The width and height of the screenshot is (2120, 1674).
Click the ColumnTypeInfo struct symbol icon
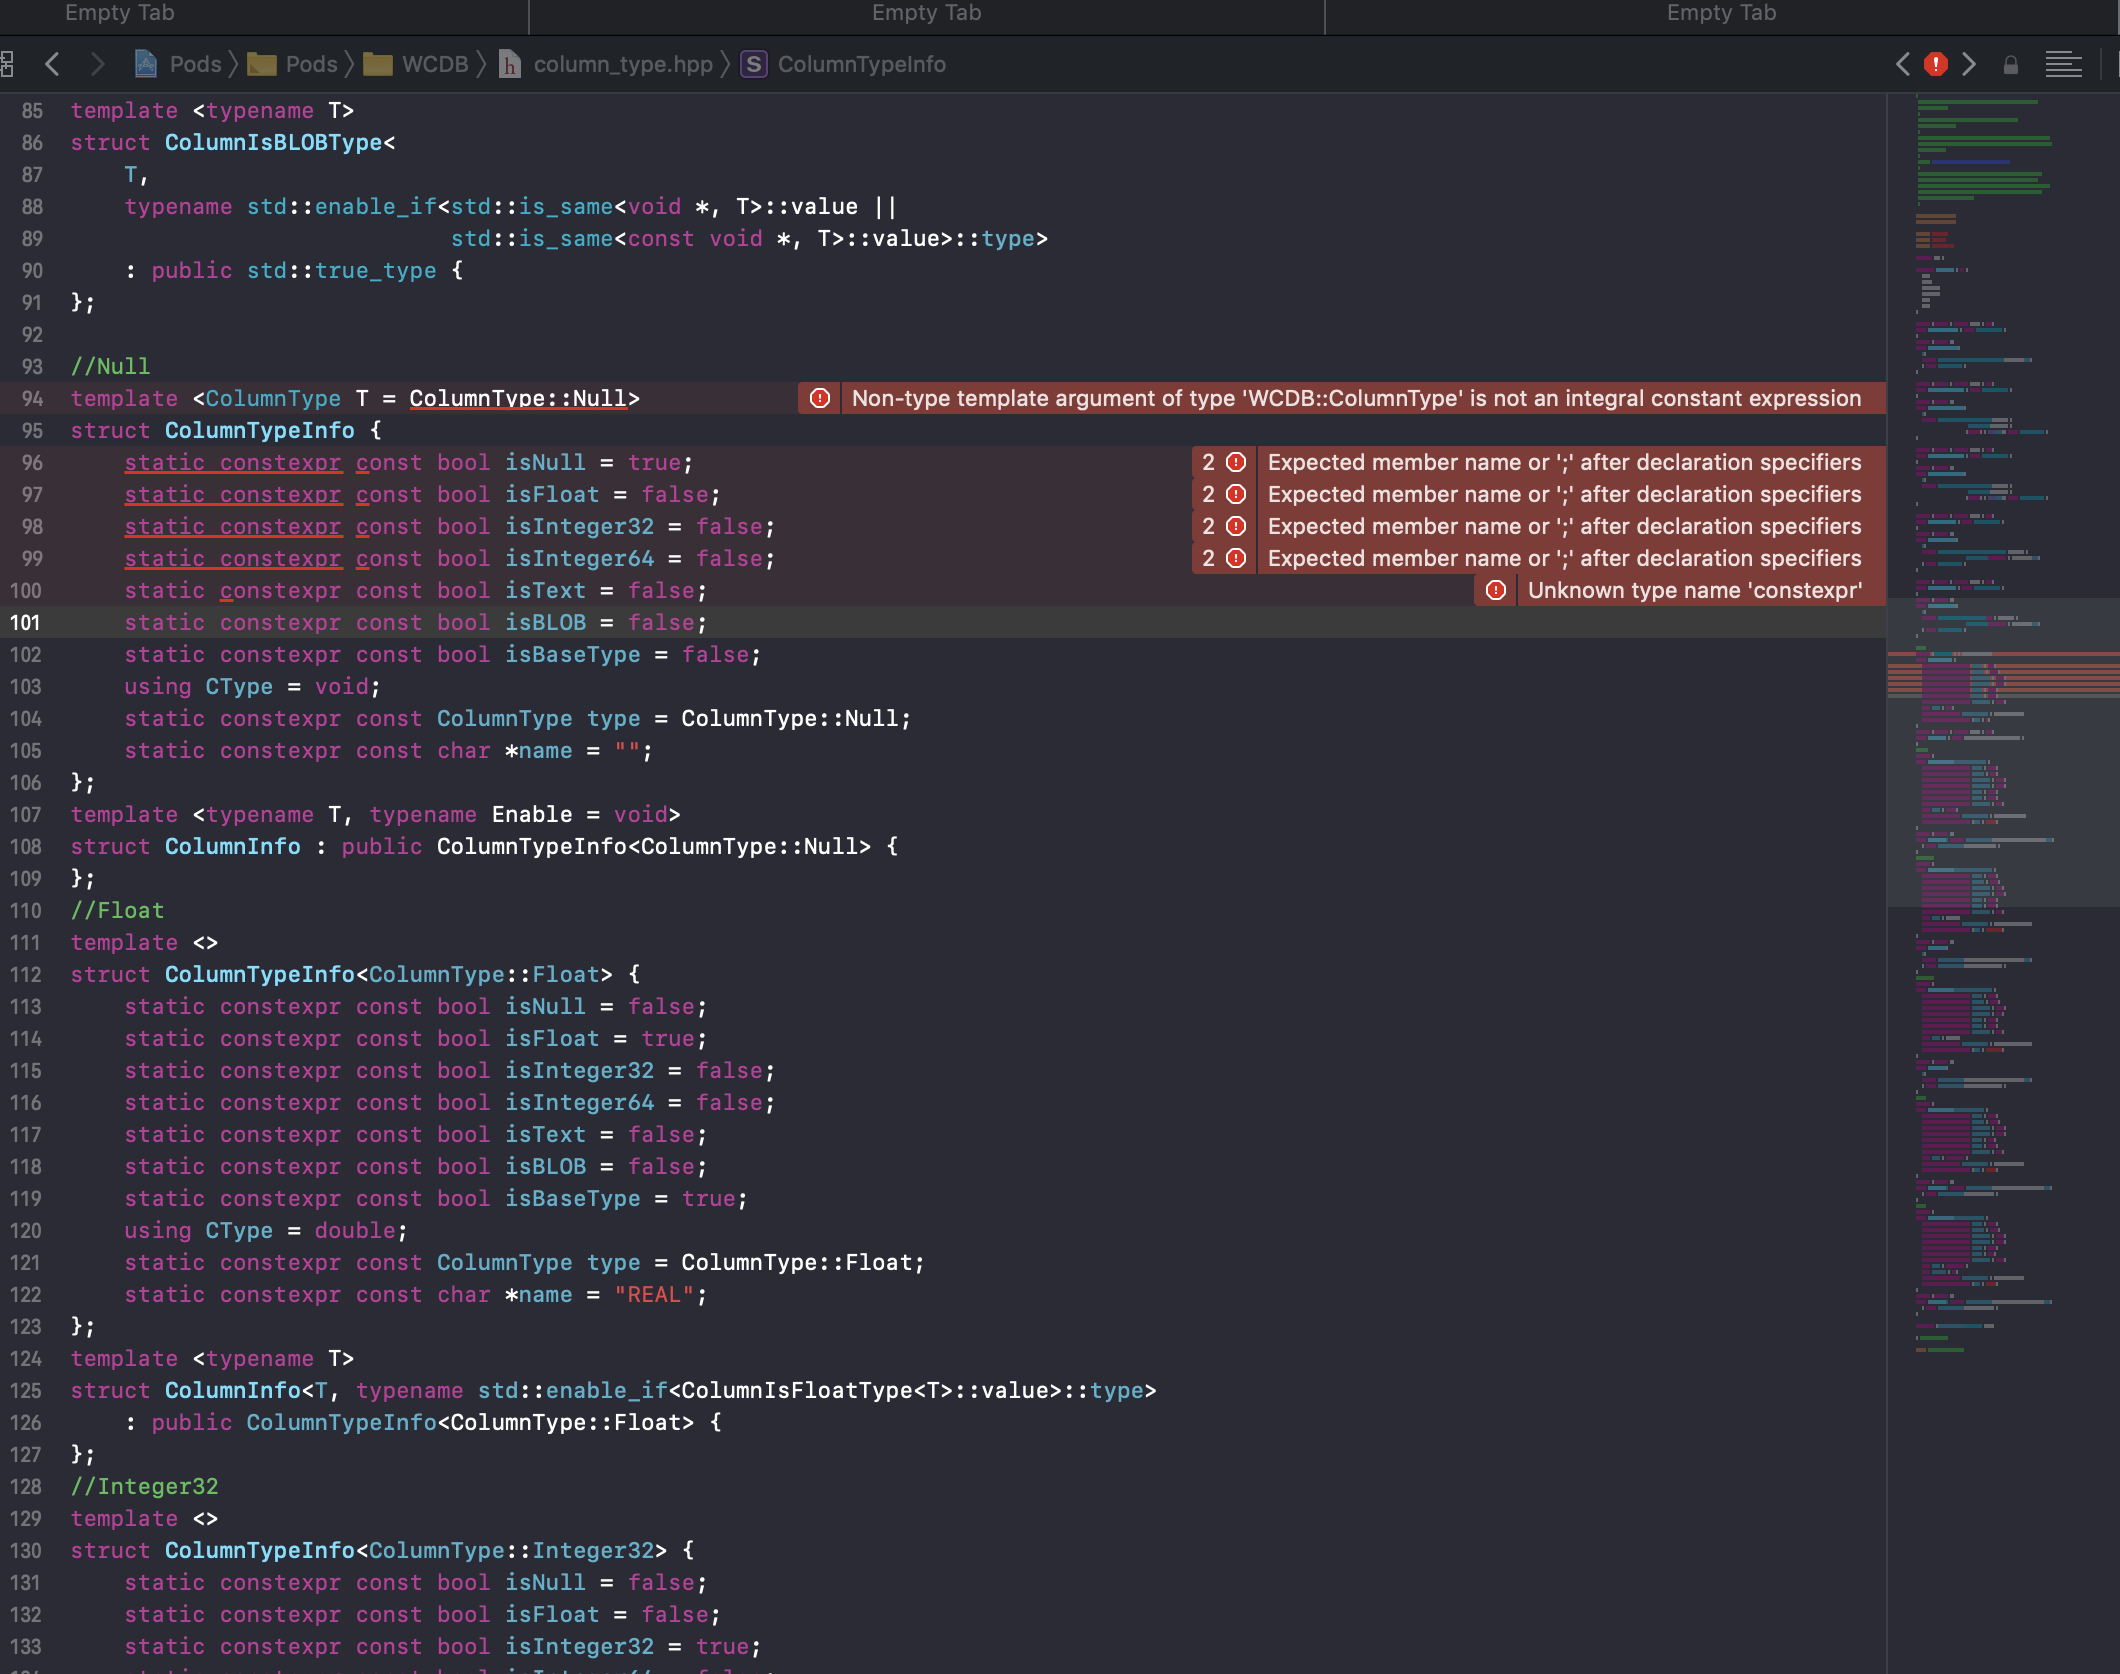coord(754,64)
